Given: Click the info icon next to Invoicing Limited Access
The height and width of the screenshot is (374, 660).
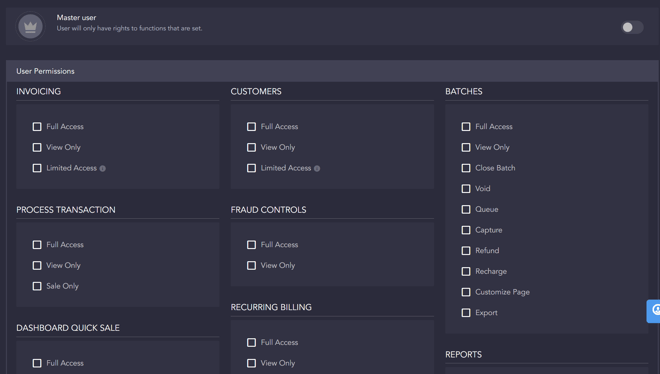Looking at the screenshot, I should click(x=102, y=168).
